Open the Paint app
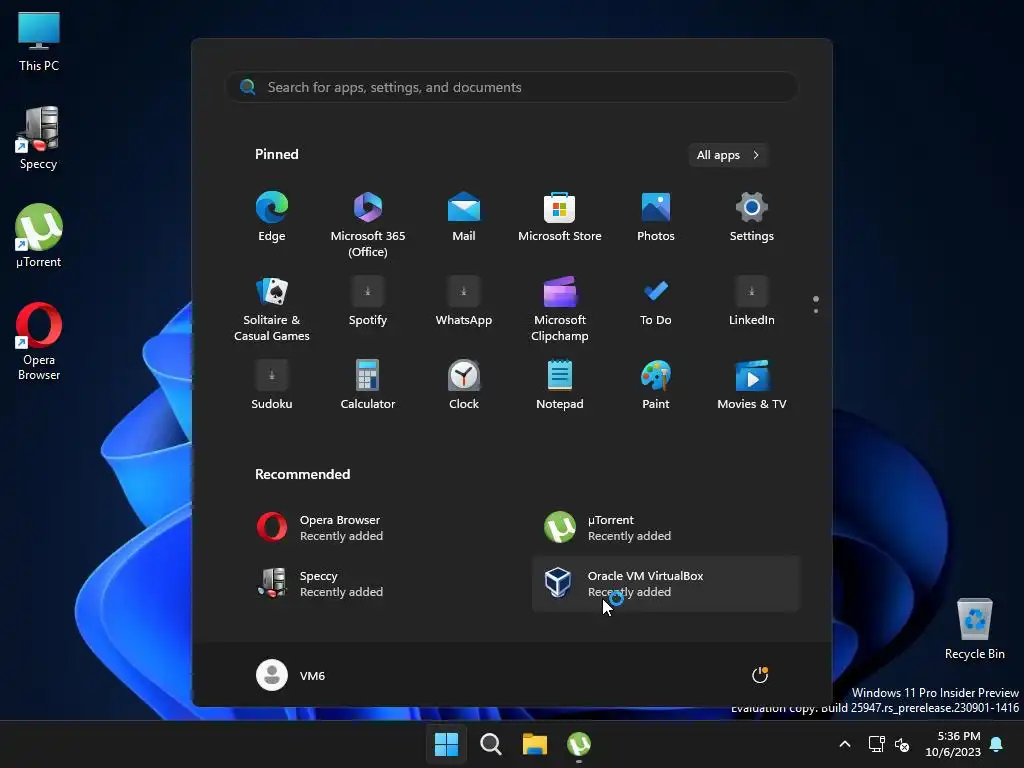Viewport: 1024px width, 768px height. (x=656, y=387)
